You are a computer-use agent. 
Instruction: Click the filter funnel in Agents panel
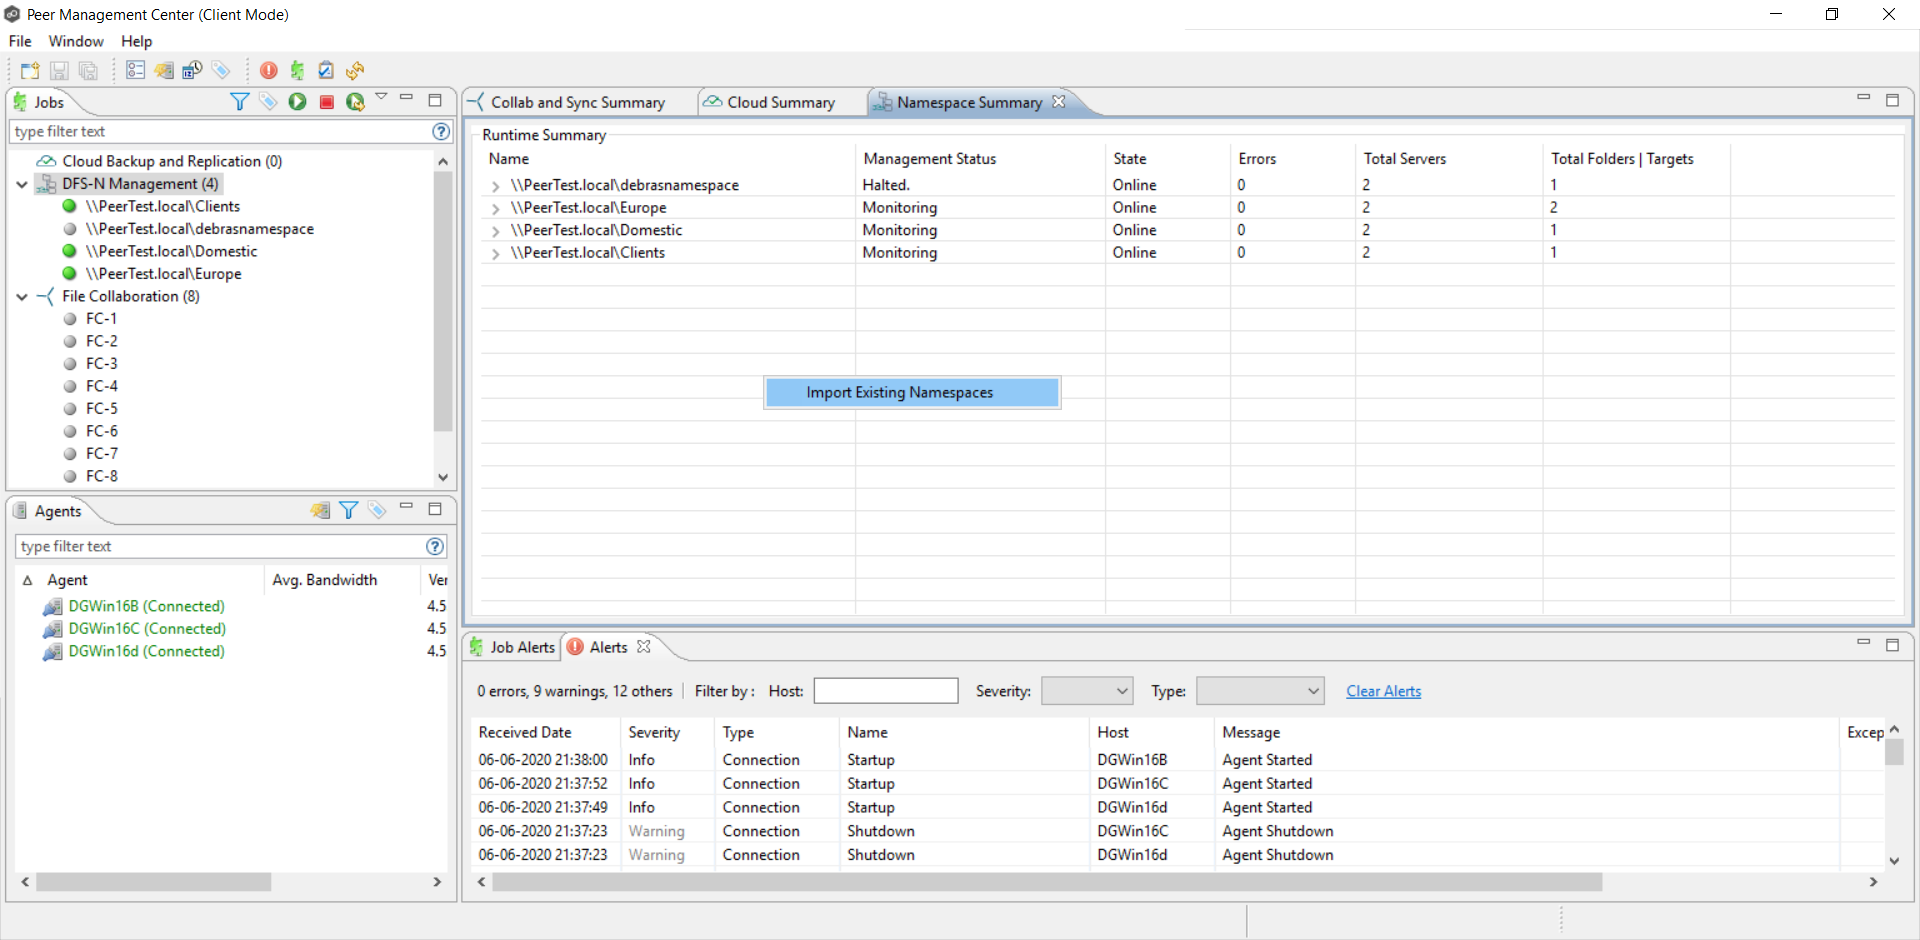pos(348,510)
